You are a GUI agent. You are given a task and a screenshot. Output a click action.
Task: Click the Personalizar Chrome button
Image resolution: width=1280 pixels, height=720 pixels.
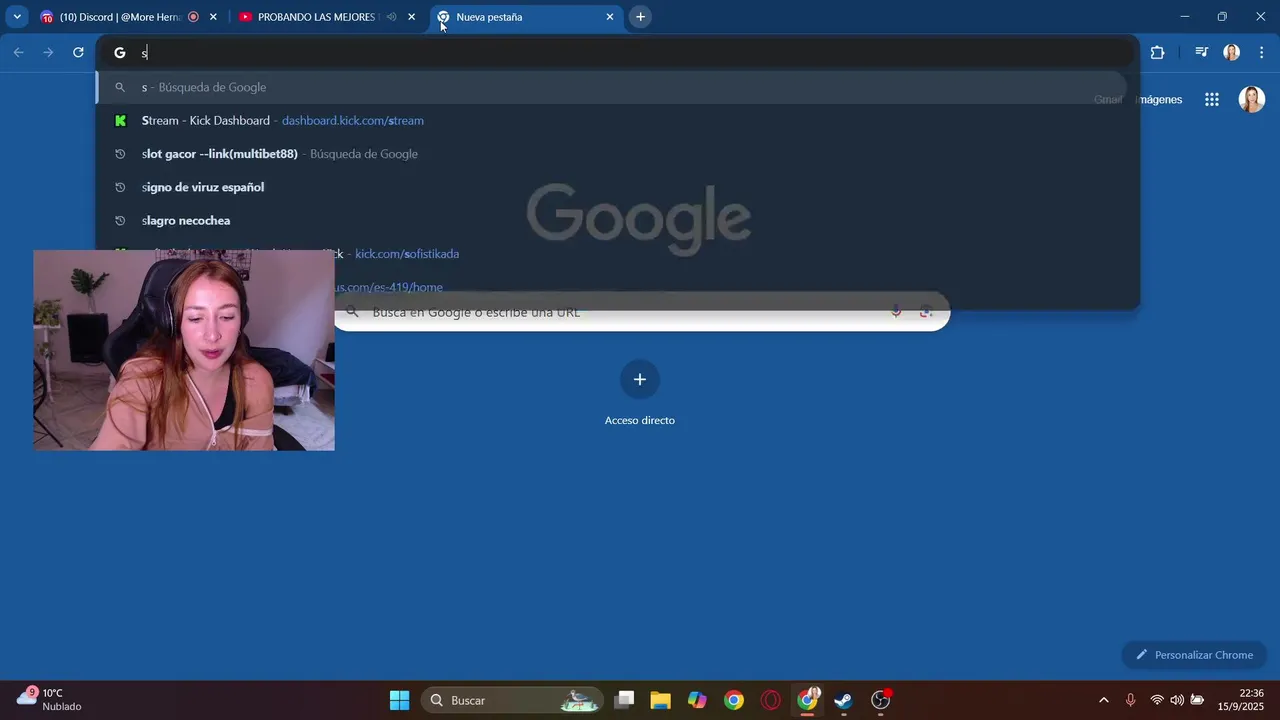(1194, 655)
